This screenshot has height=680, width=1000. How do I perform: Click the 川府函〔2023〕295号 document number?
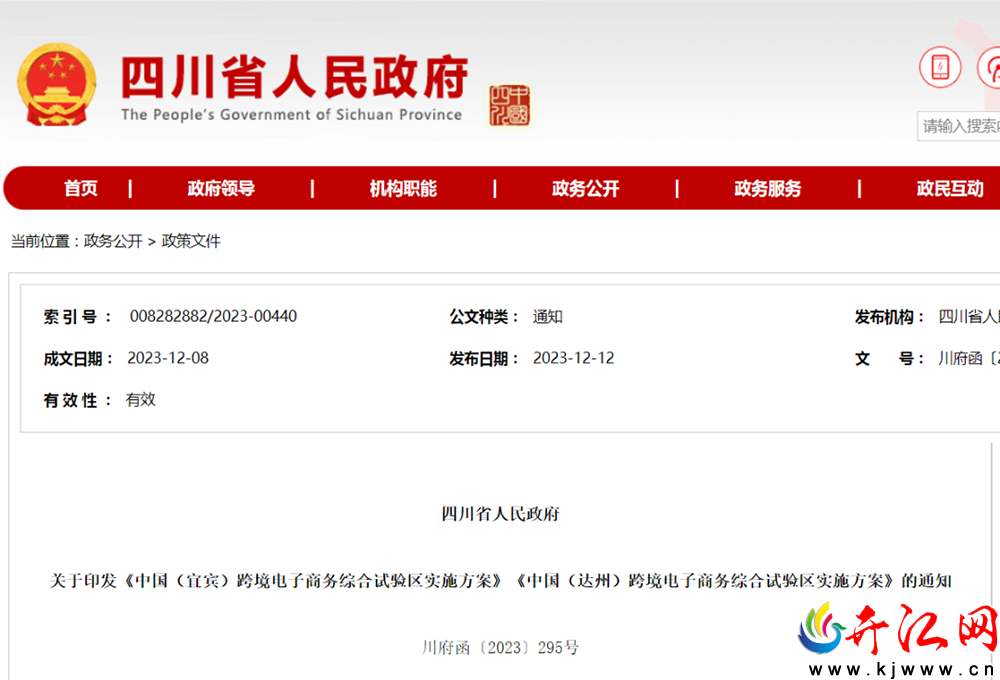coord(500,647)
